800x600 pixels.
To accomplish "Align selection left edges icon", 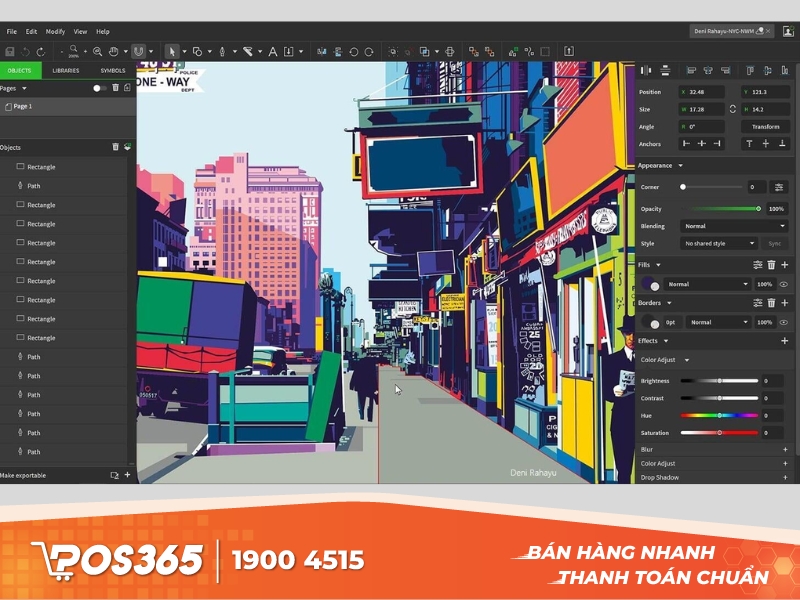I will coord(691,70).
